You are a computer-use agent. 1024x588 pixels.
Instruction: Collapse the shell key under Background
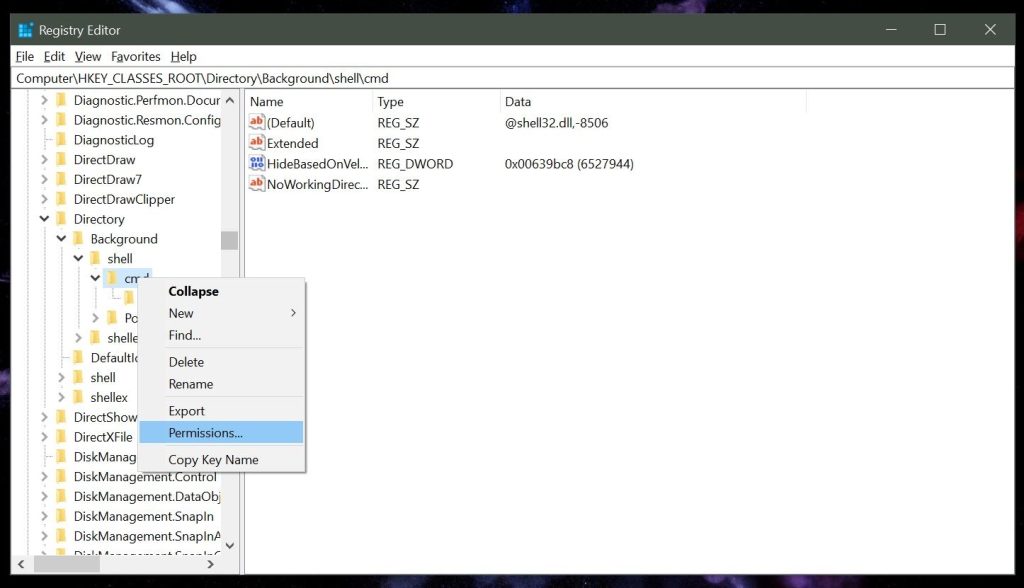coord(78,258)
